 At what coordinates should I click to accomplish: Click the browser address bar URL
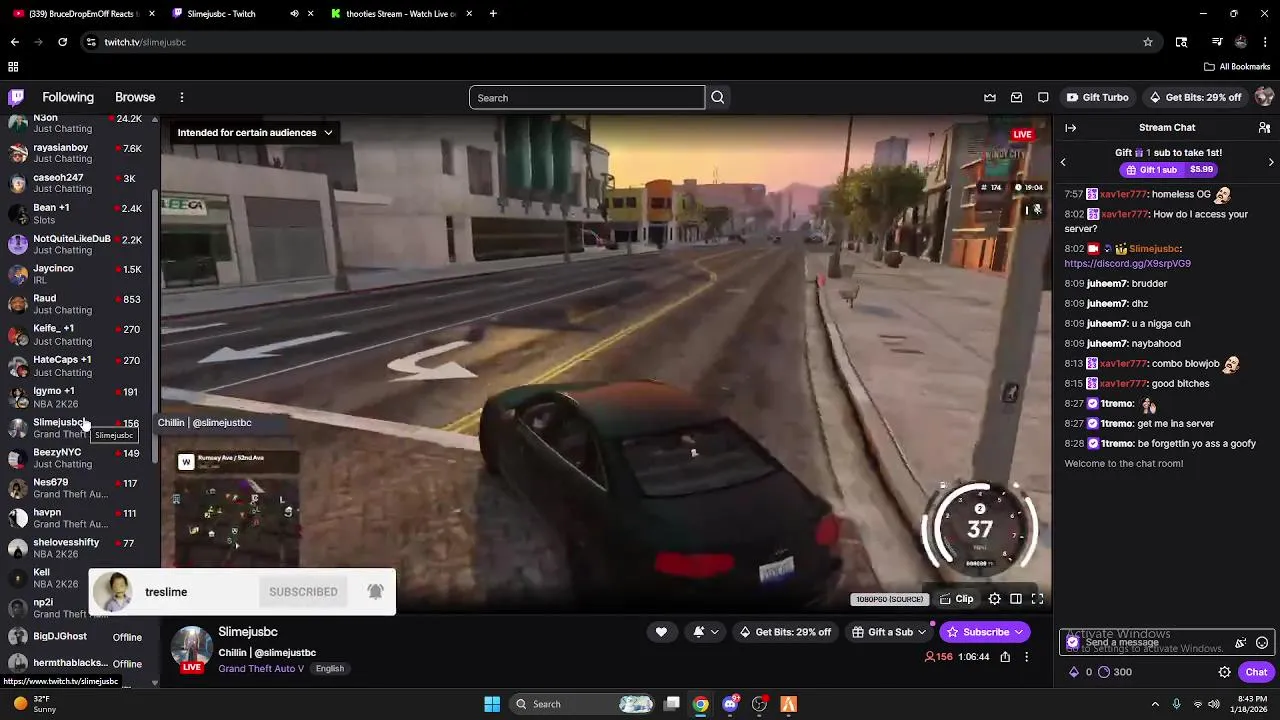pos(145,42)
